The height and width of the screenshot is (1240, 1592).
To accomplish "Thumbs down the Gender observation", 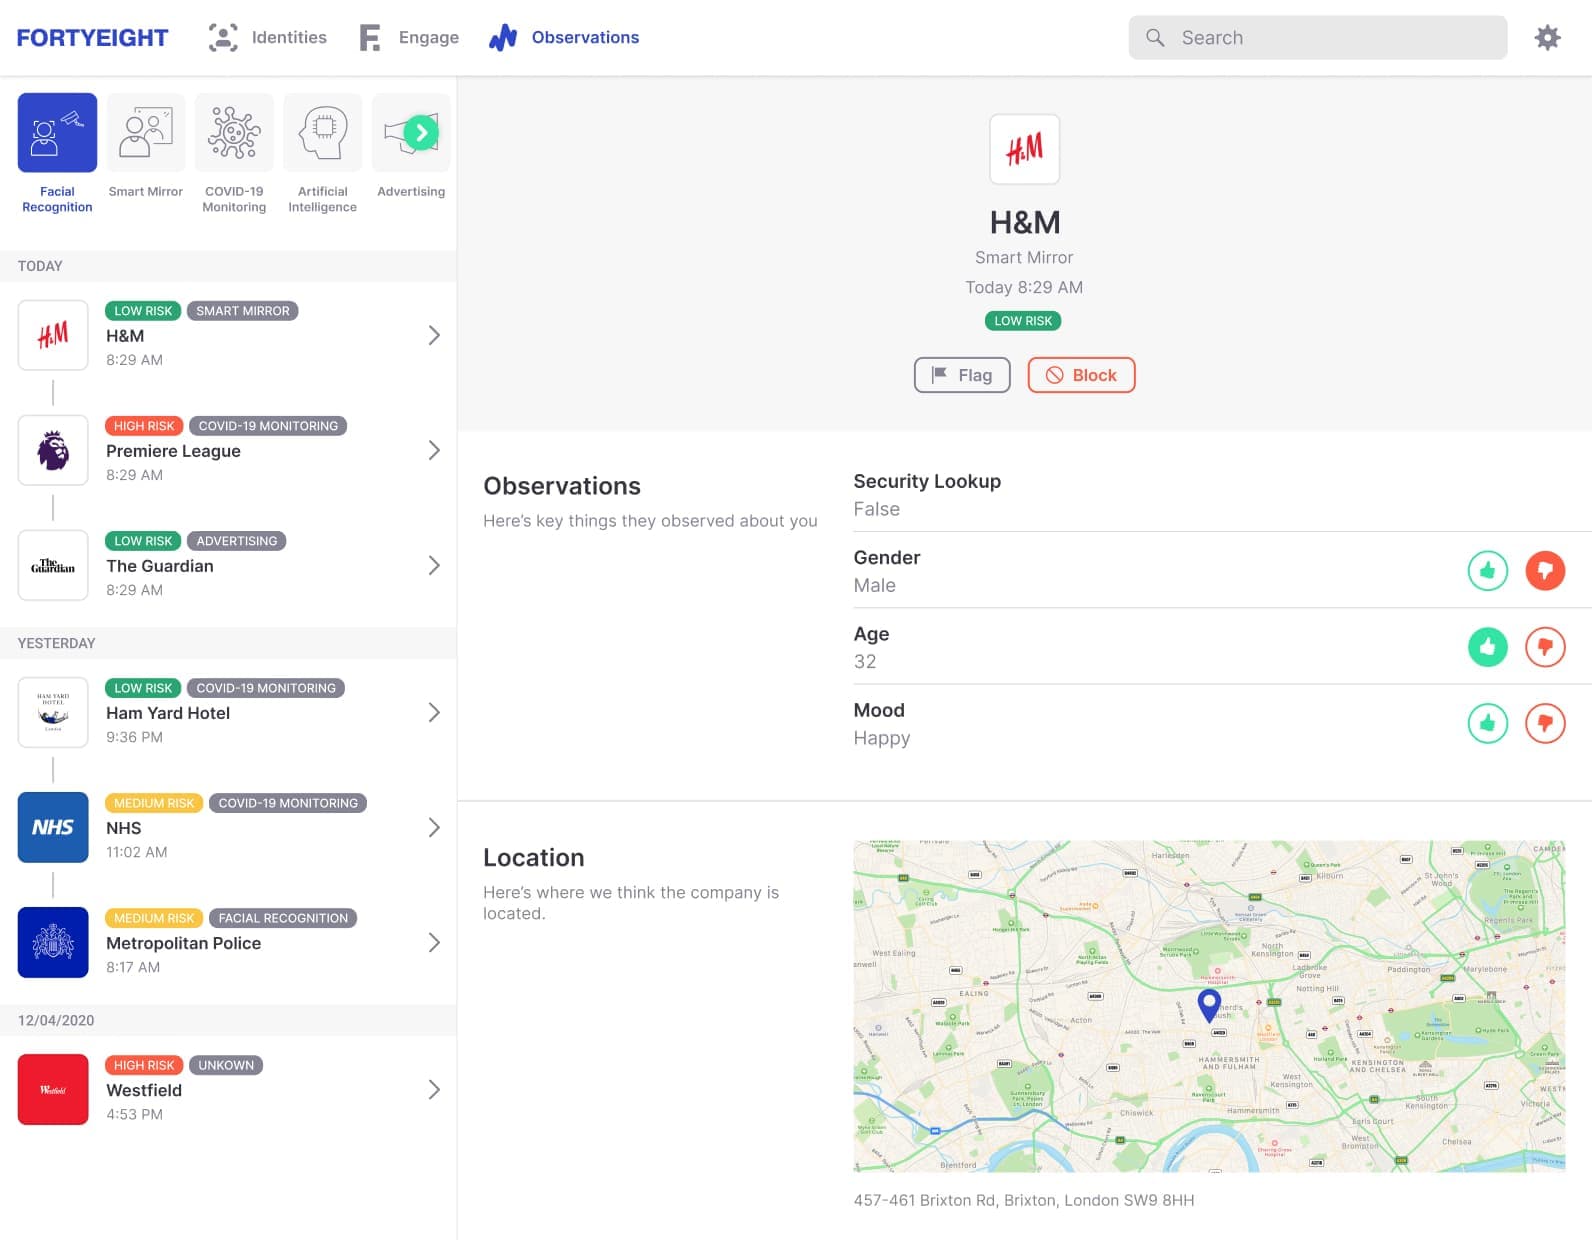I will click(x=1545, y=570).
